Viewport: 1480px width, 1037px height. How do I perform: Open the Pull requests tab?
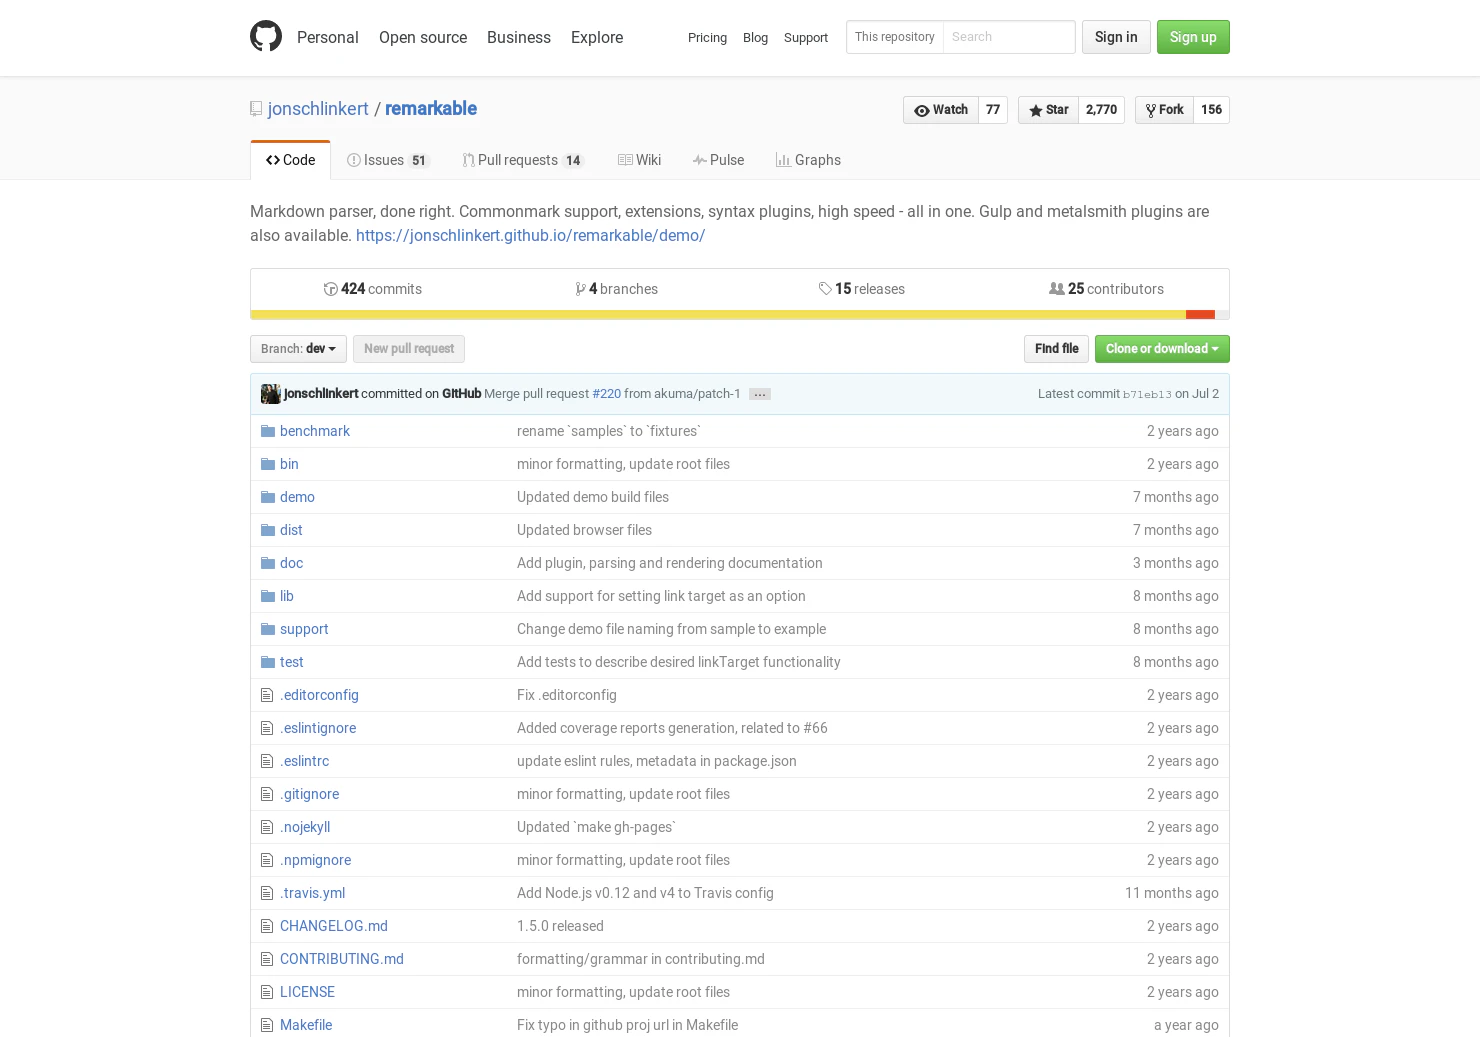[x=523, y=160]
